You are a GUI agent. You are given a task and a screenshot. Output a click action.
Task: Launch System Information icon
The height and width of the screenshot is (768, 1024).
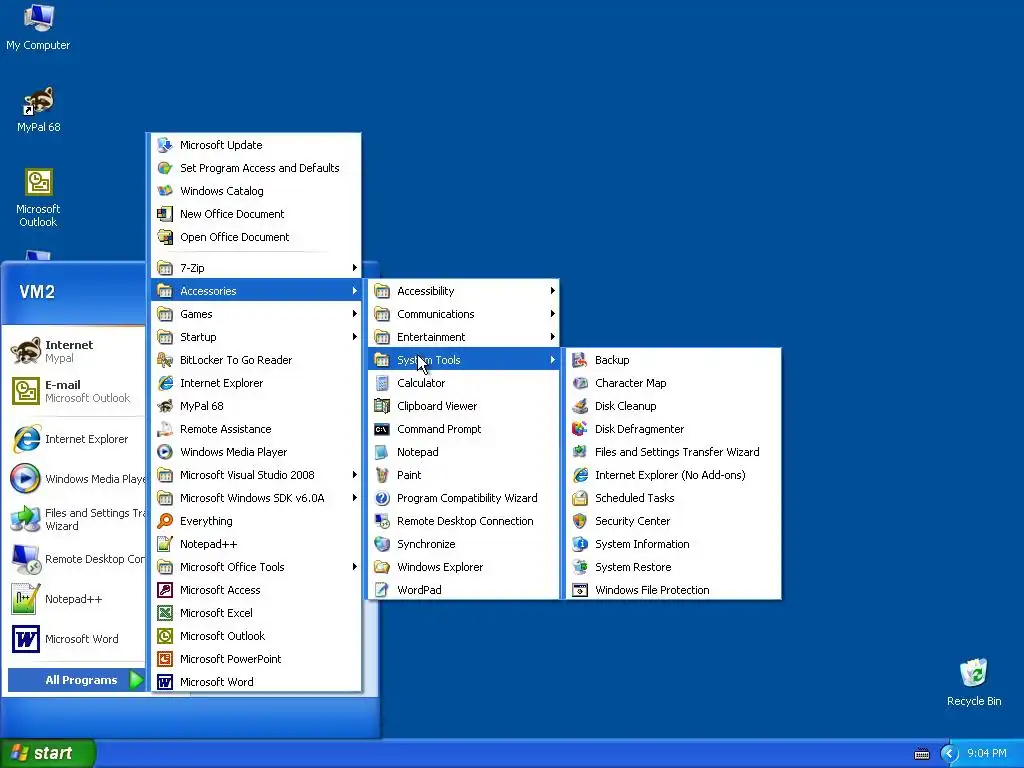(x=579, y=544)
